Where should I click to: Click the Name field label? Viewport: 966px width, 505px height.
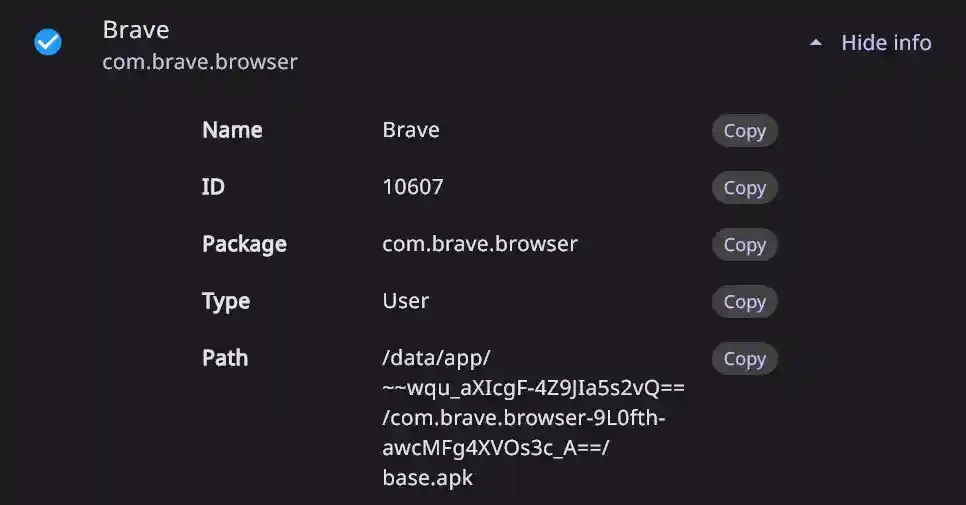pos(232,130)
